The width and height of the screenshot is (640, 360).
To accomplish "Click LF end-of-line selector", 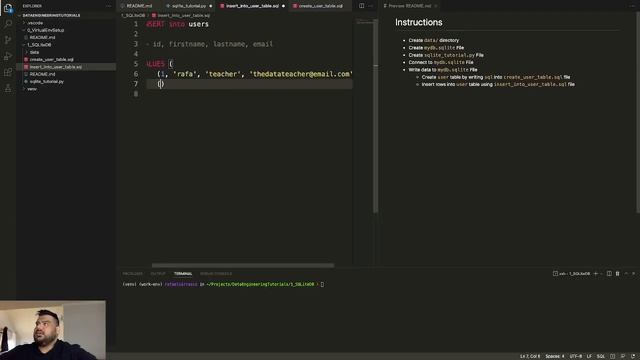I will pyautogui.click(x=589, y=356).
